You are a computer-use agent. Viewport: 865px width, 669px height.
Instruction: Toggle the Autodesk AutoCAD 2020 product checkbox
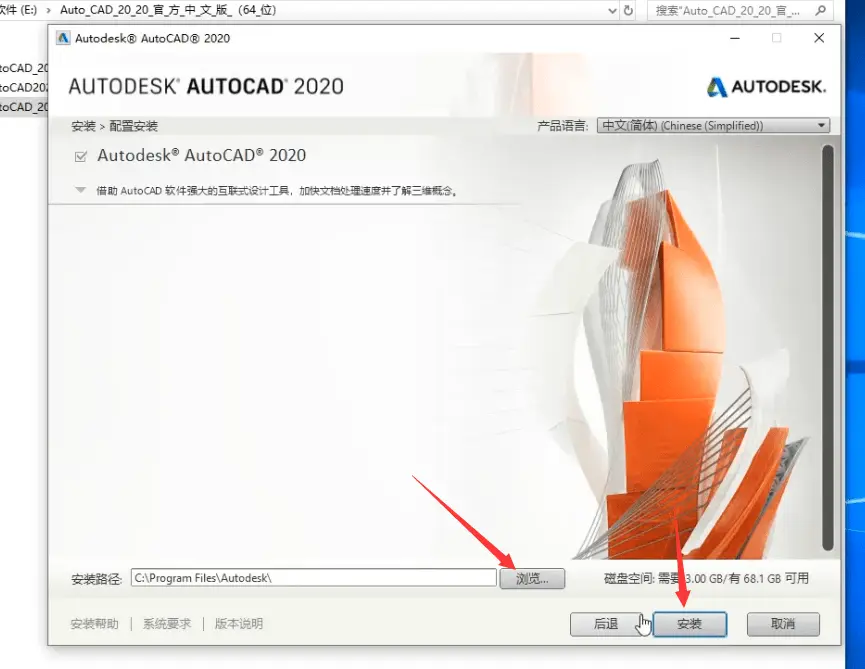pos(81,157)
